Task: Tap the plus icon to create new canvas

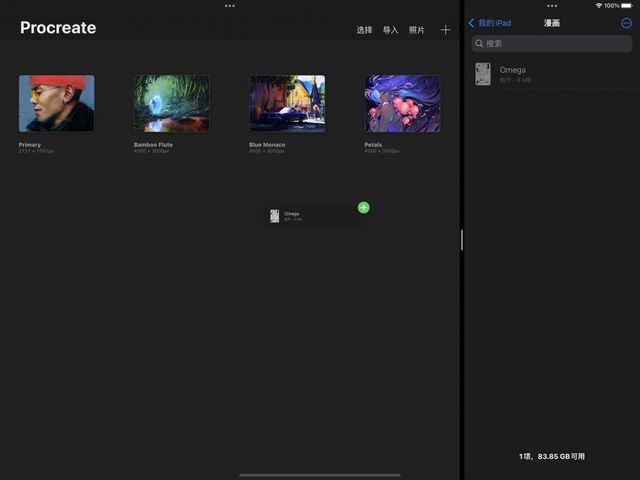Action: [x=446, y=30]
